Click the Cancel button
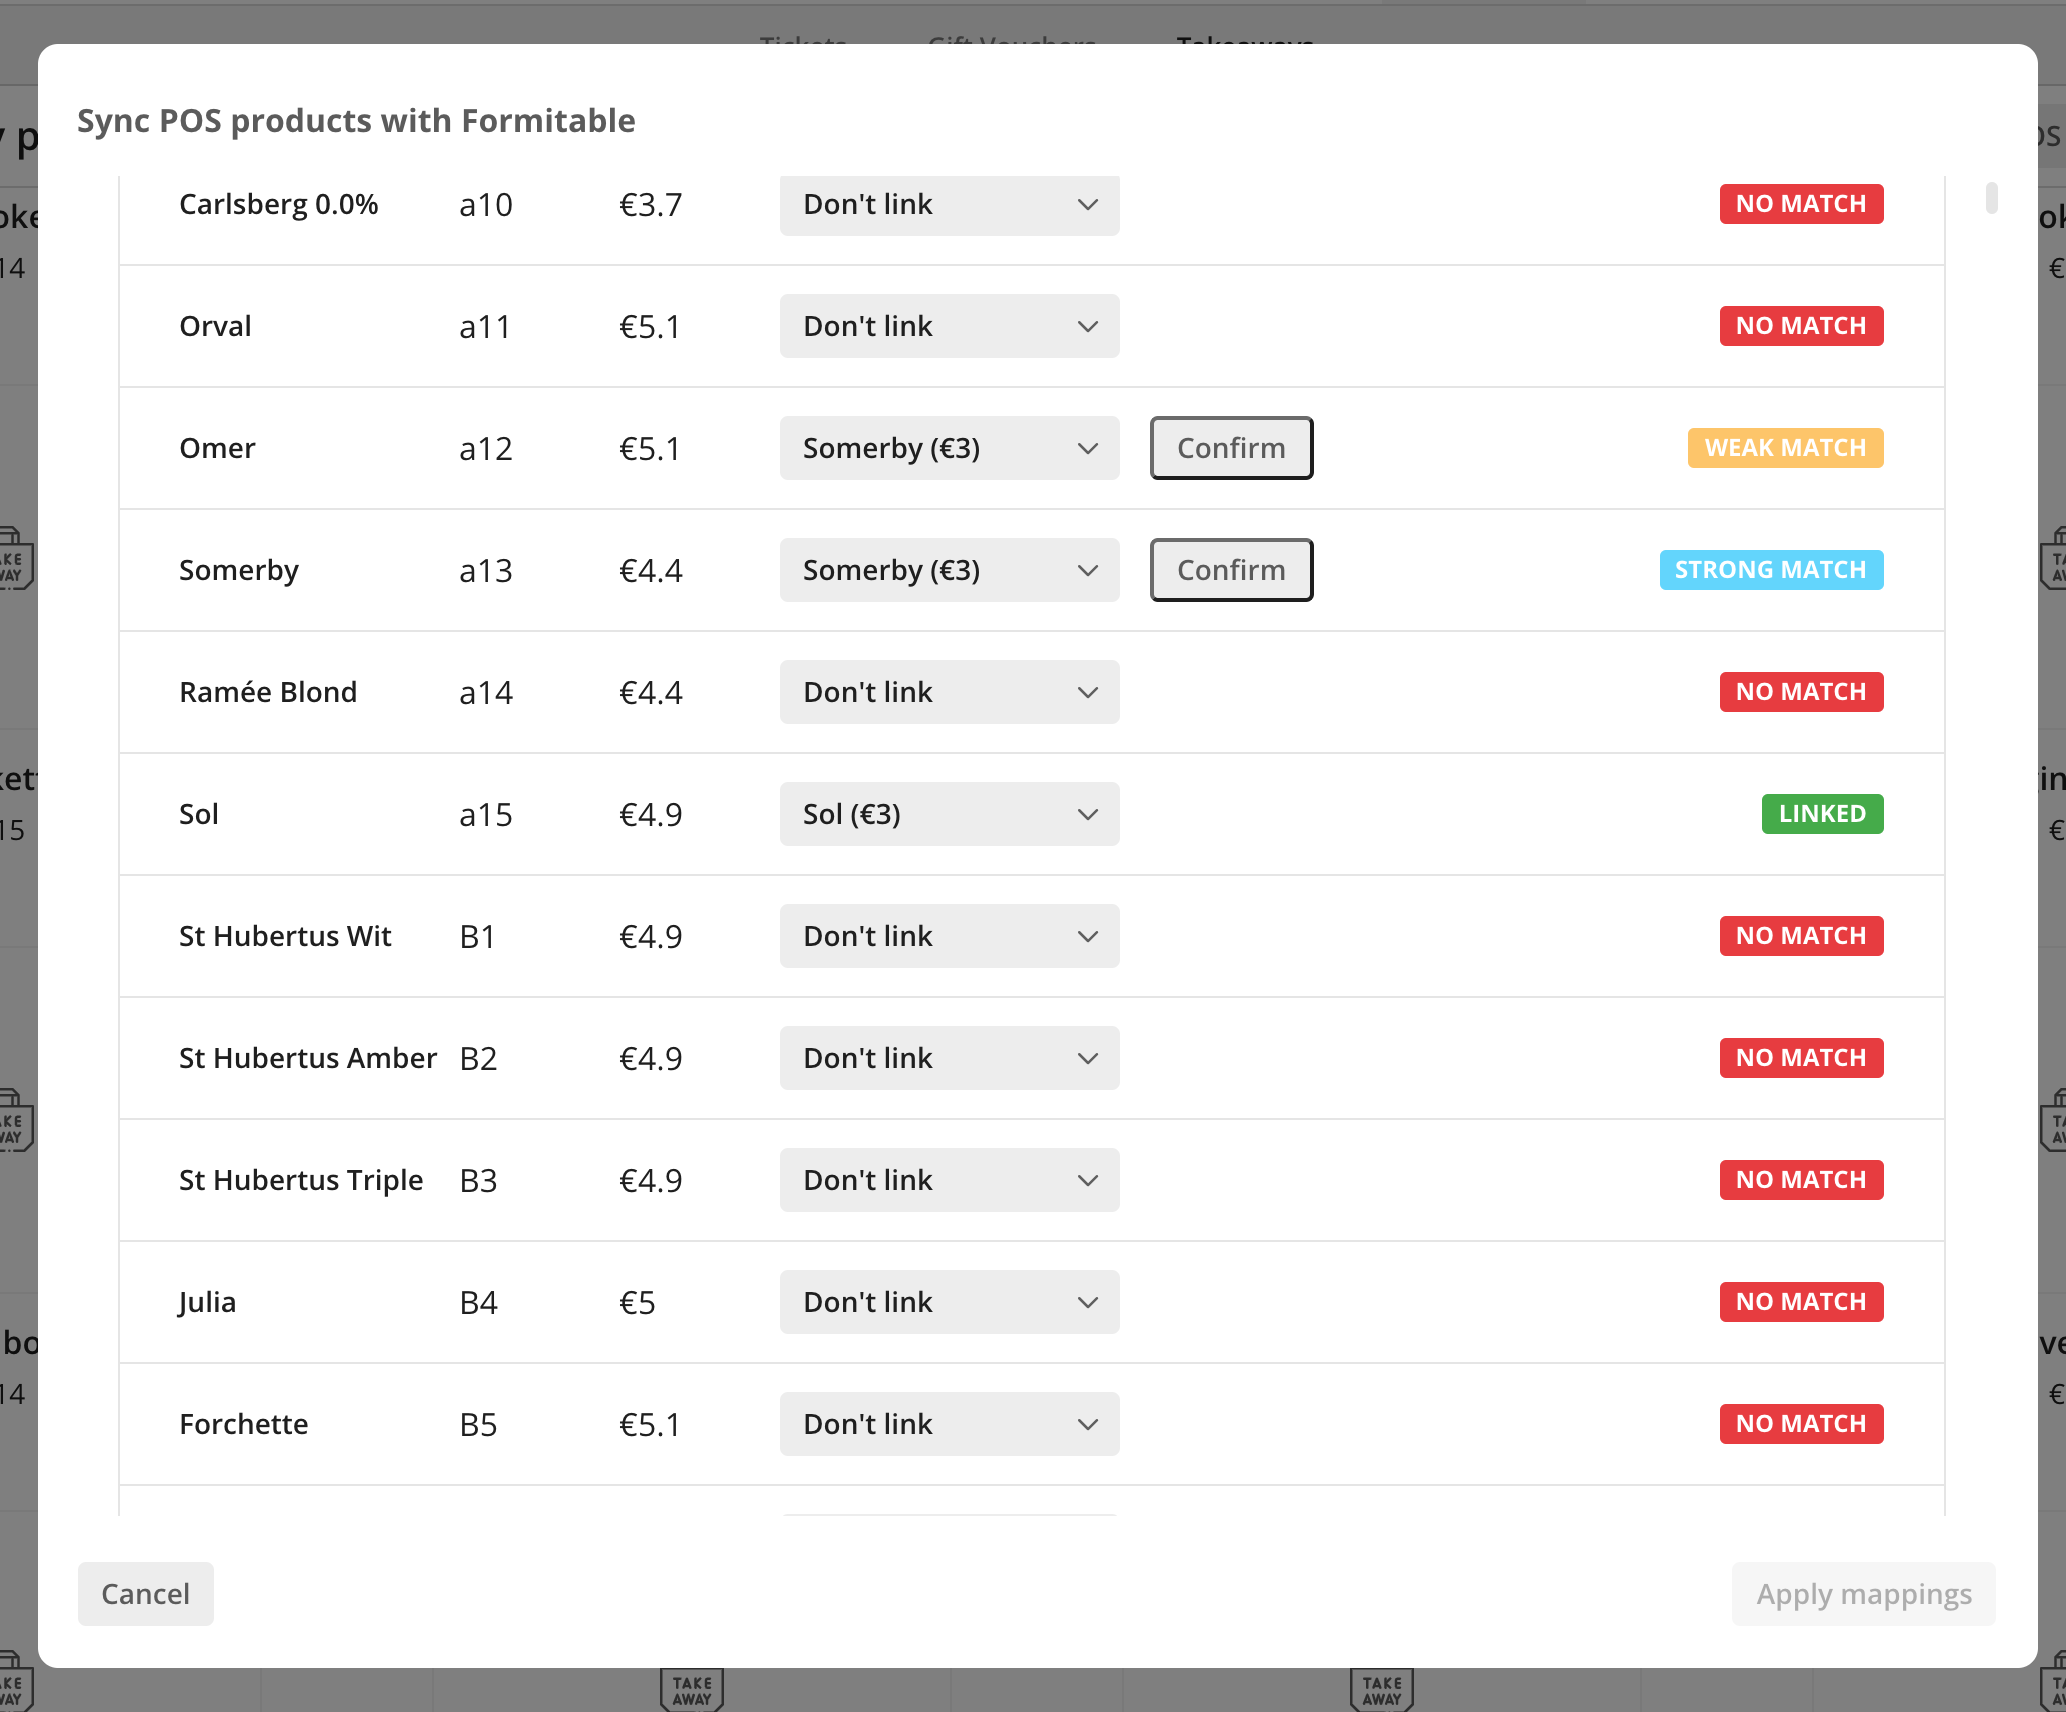 pos(146,1594)
